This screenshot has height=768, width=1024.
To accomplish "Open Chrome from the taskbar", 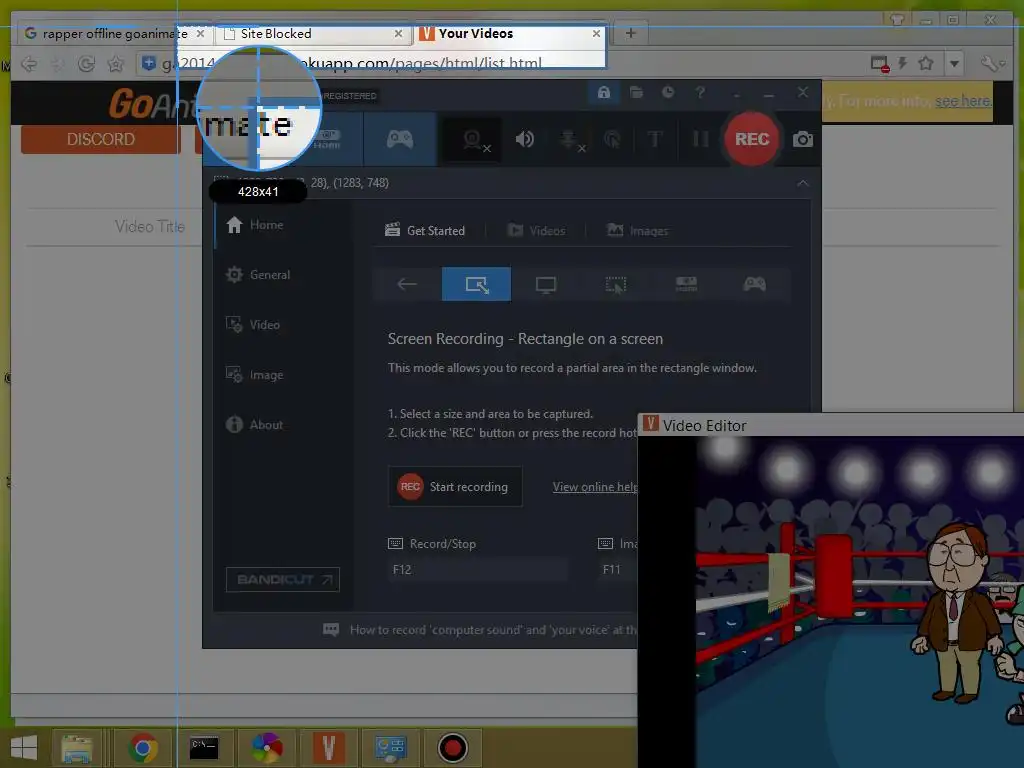I will 142,748.
